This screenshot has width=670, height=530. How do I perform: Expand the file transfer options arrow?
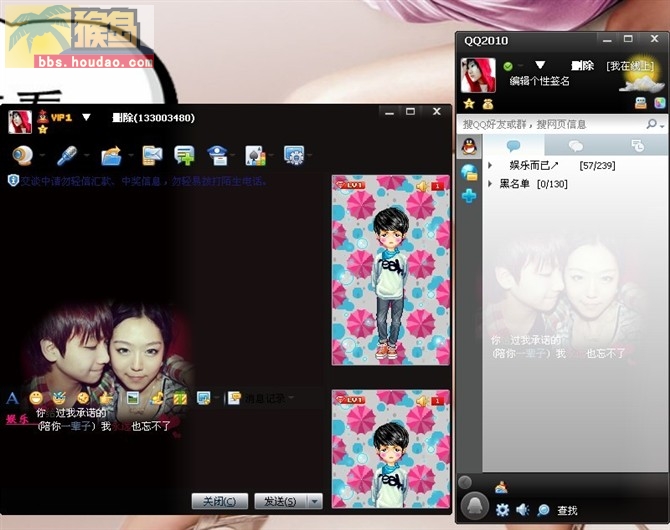point(131,155)
